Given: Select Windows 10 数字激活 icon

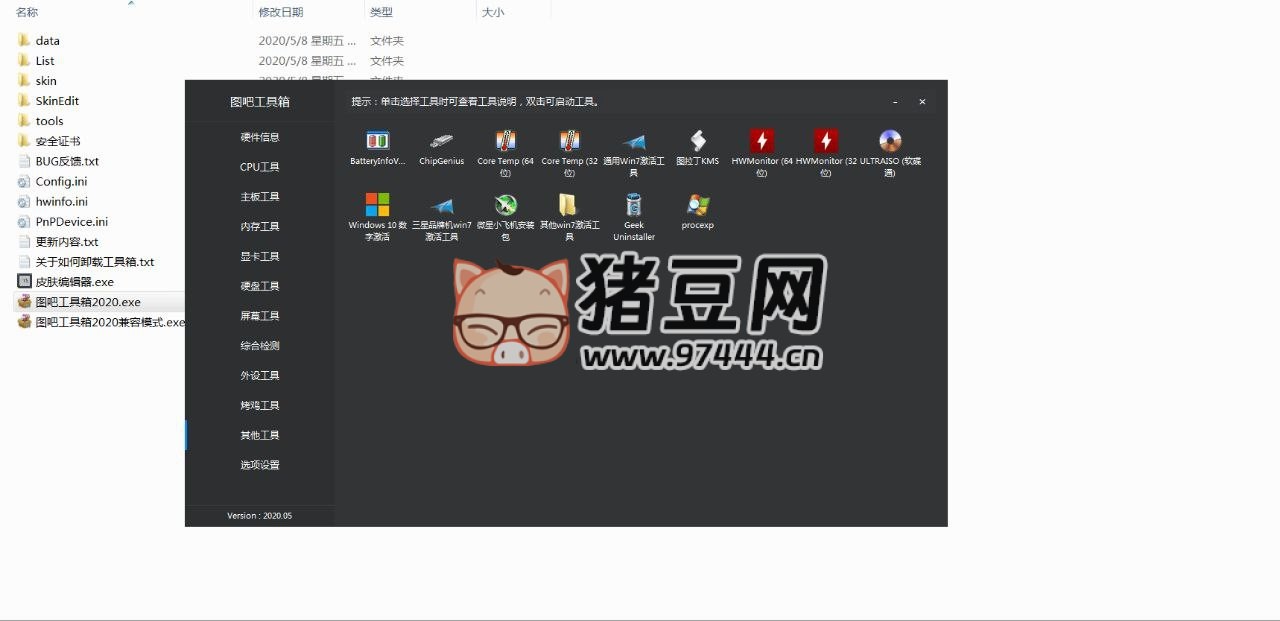Looking at the screenshot, I should [377, 205].
